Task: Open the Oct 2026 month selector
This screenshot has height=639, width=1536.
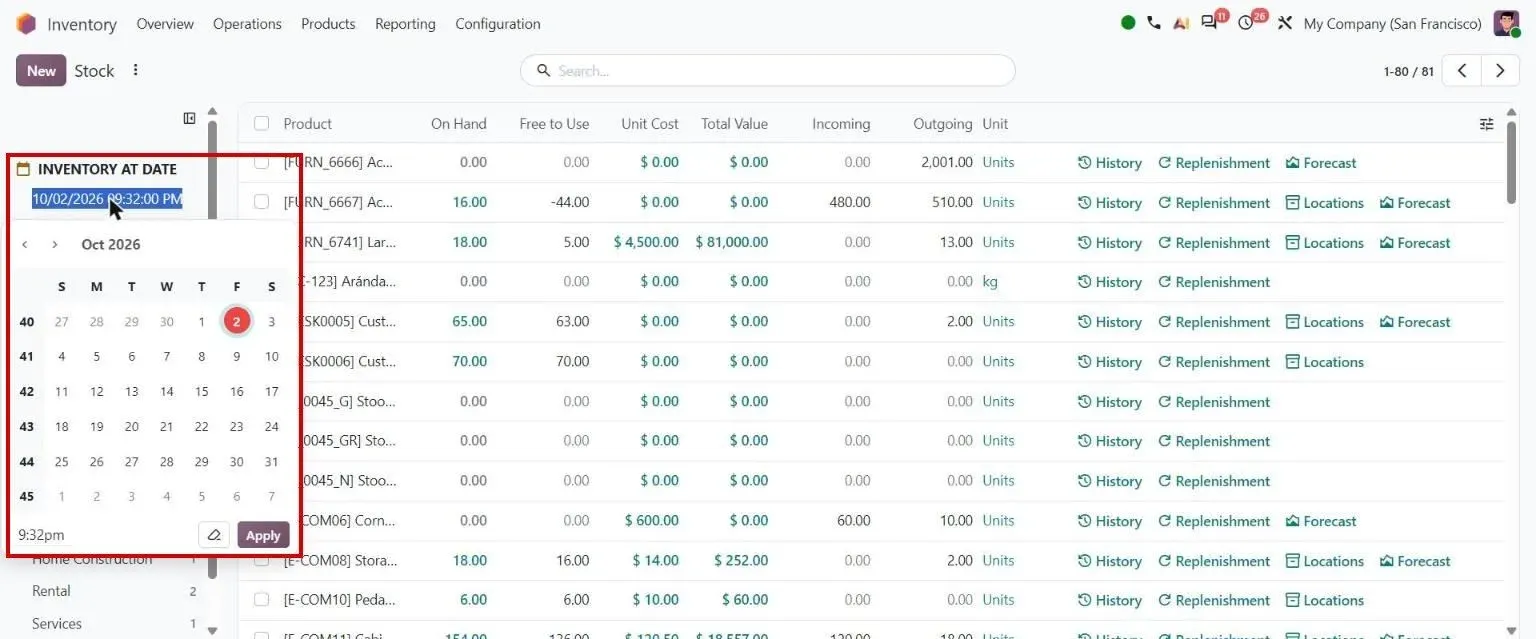Action: pyautogui.click(x=111, y=244)
